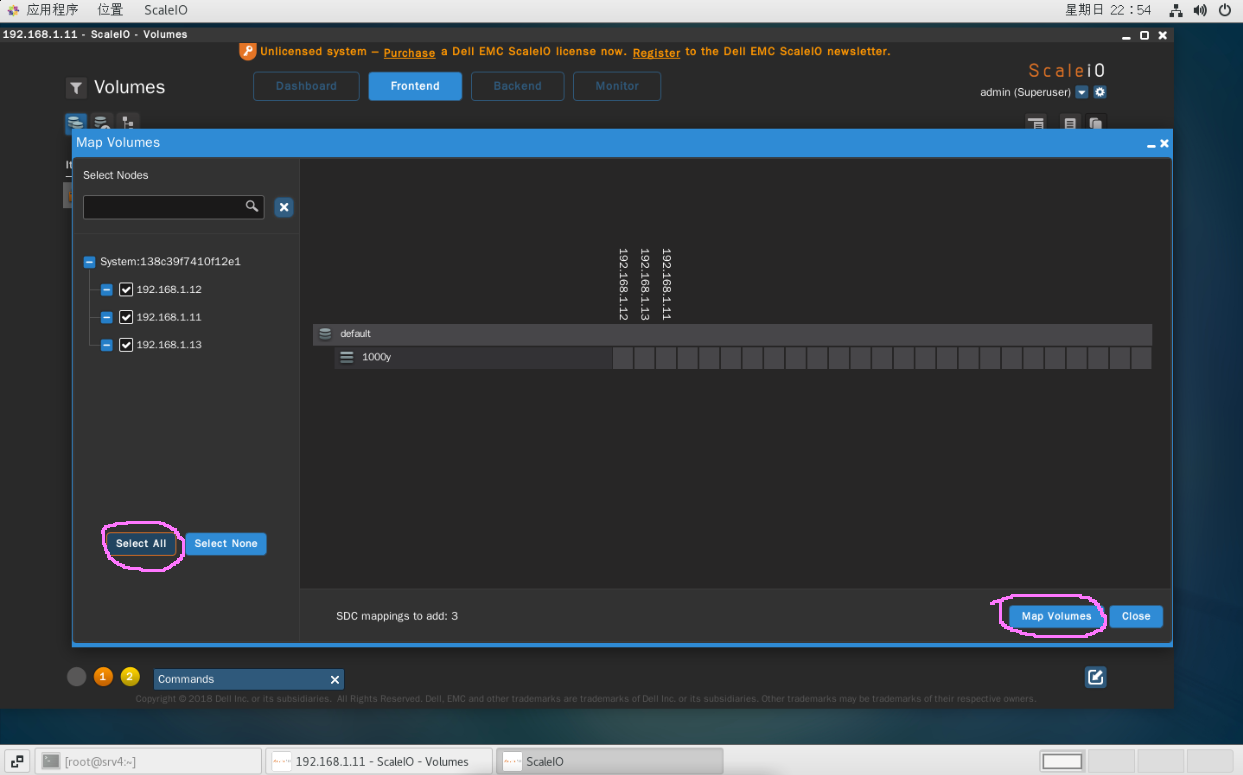Click the Volumes filter funnel icon
1243x775 pixels.
pos(76,88)
